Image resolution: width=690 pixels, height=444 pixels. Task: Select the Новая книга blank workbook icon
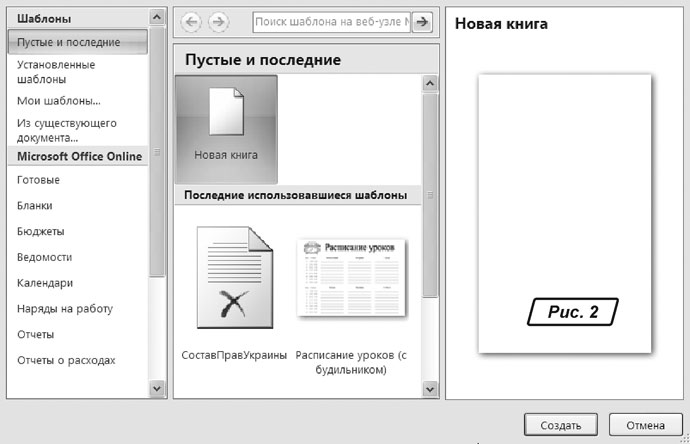point(226,124)
